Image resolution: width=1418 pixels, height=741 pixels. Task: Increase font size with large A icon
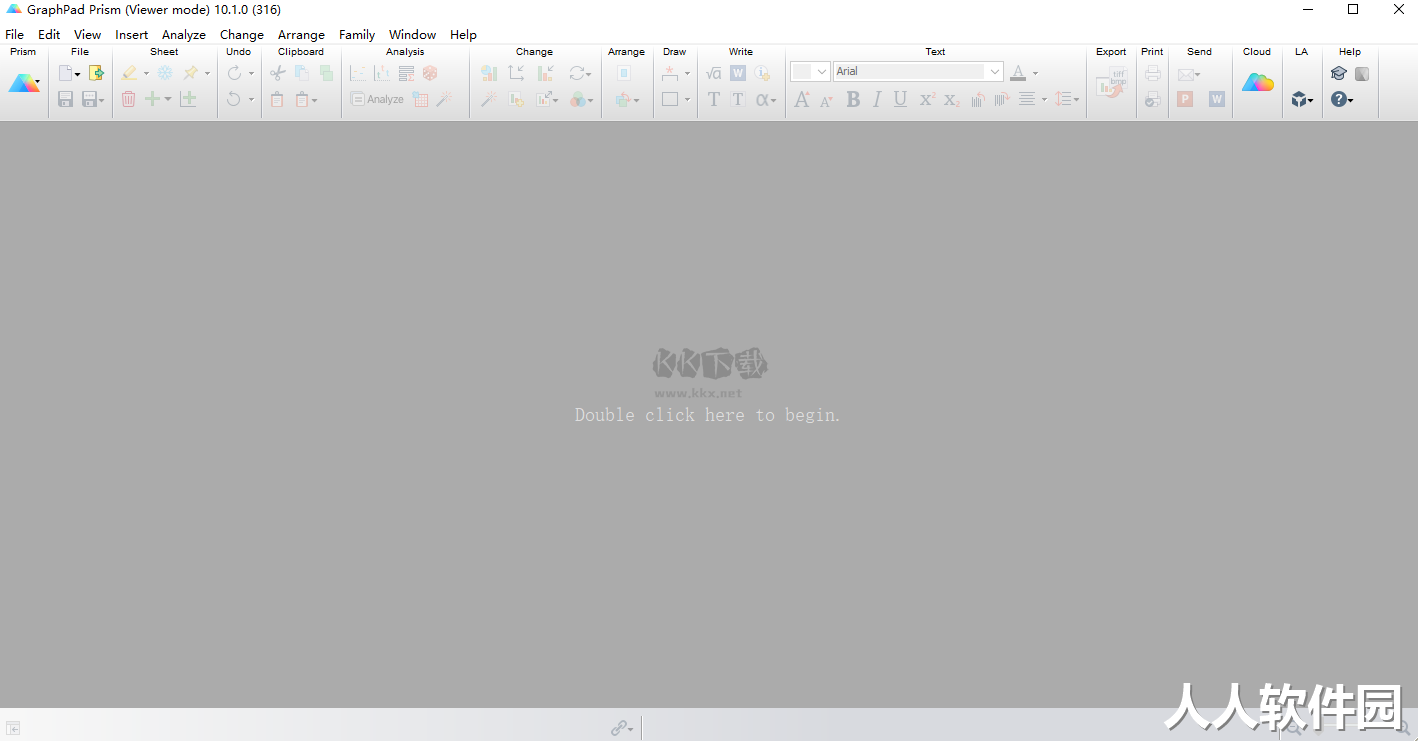click(x=802, y=99)
